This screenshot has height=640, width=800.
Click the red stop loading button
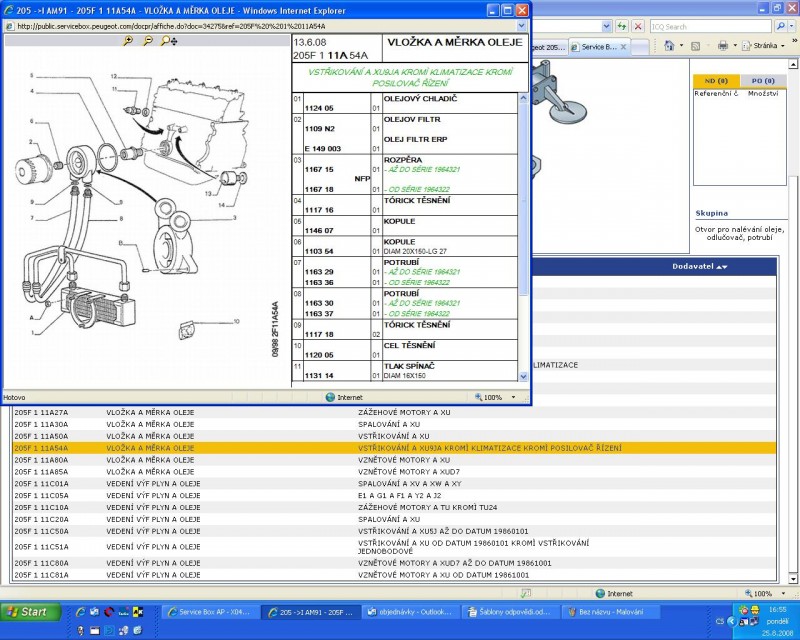click(637, 26)
